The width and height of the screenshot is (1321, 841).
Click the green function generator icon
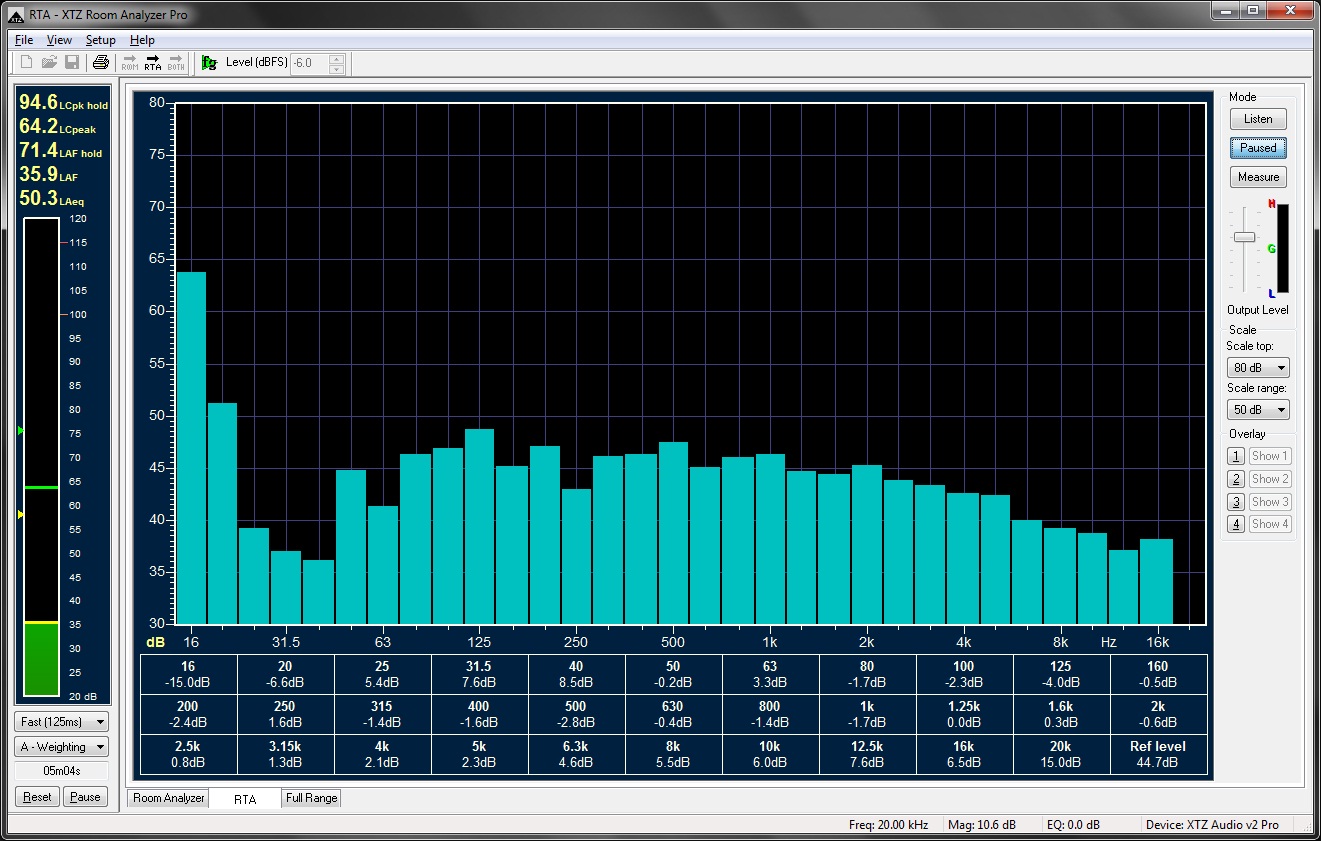(209, 63)
